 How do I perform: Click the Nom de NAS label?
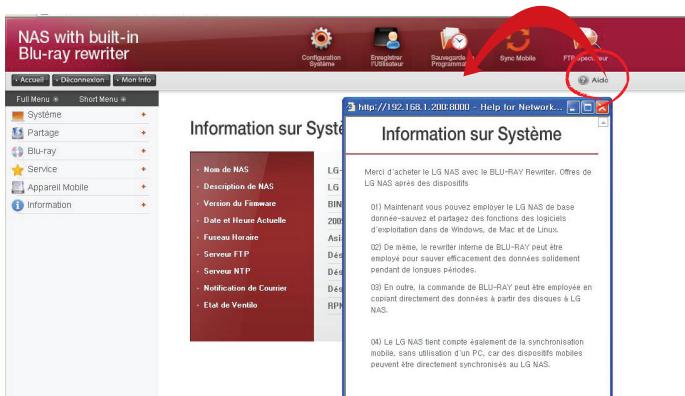pyautogui.click(x=226, y=170)
